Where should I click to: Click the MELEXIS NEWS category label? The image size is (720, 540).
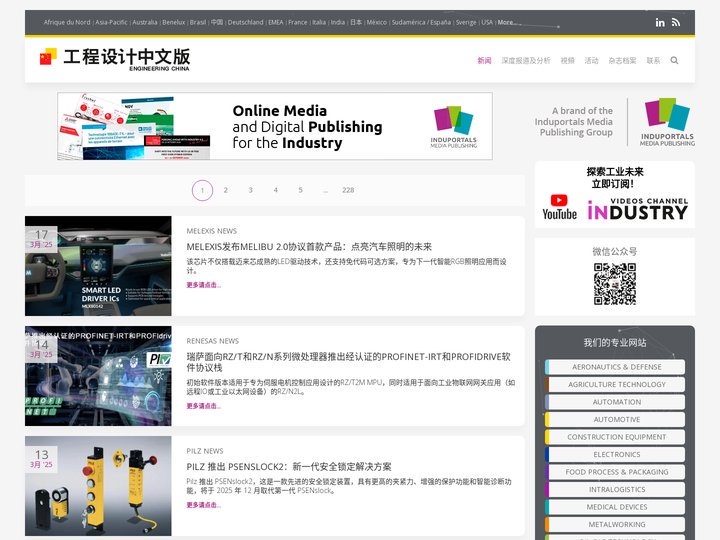click(212, 231)
